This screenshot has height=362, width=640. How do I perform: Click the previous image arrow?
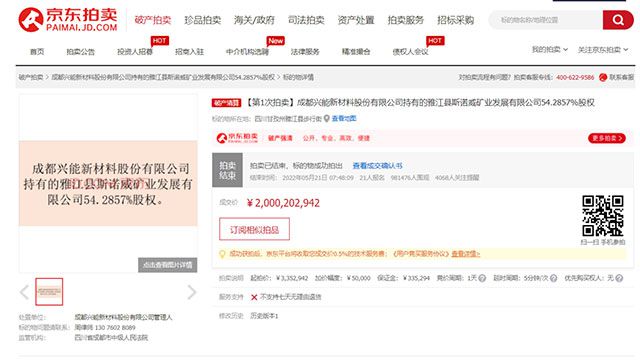[24, 292]
